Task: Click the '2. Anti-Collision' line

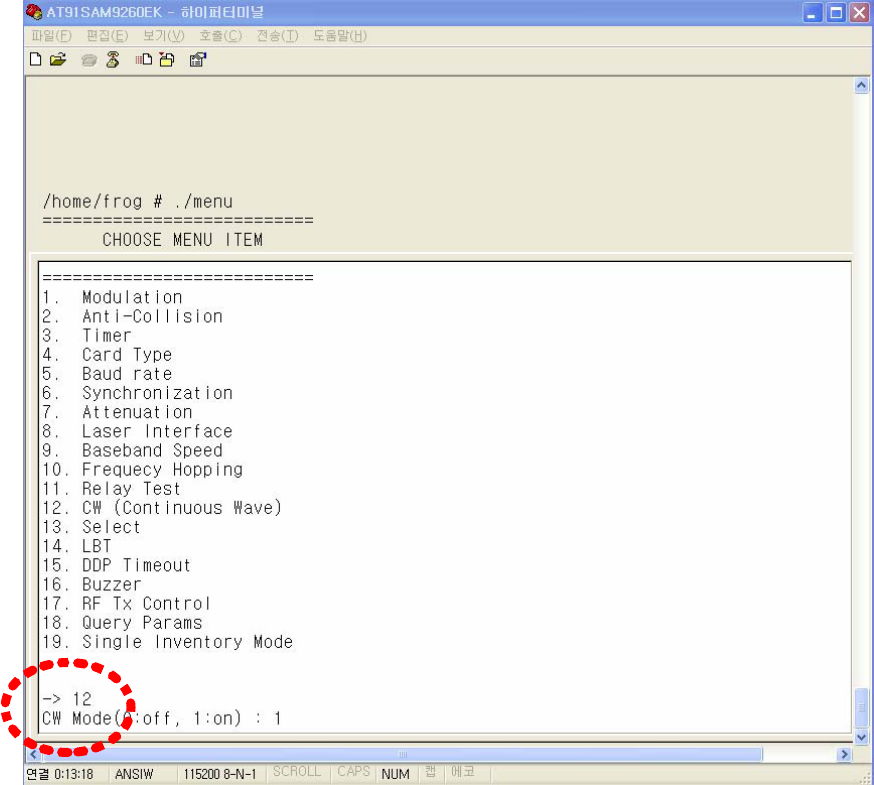Action: [133, 317]
